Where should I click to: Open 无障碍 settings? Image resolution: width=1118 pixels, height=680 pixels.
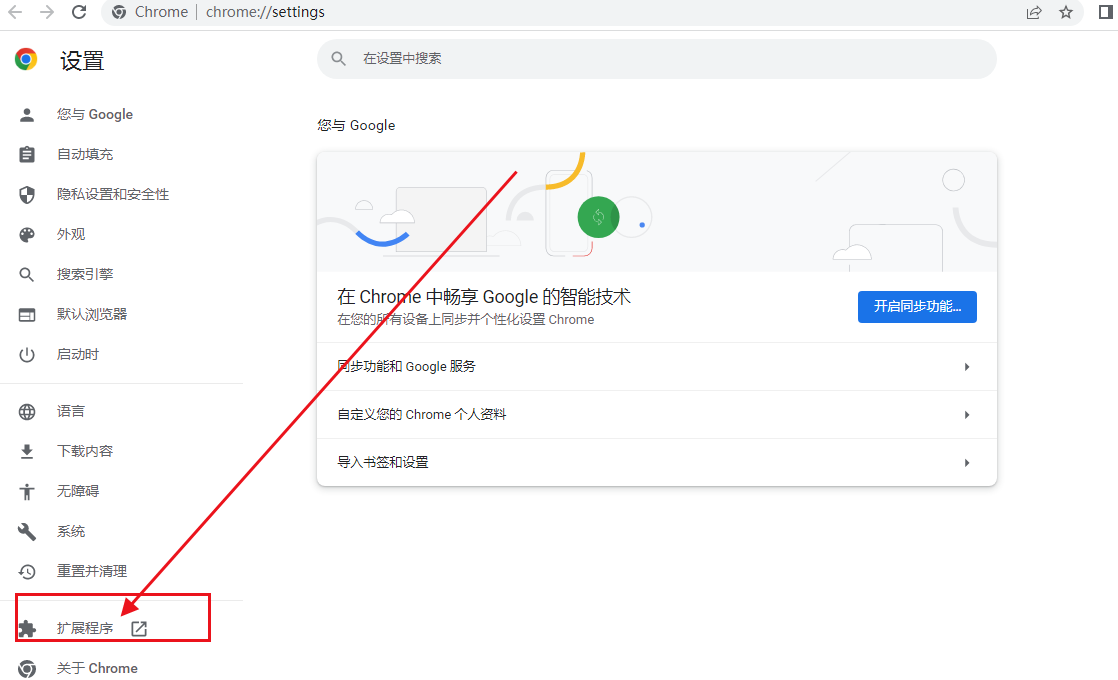(x=78, y=490)
